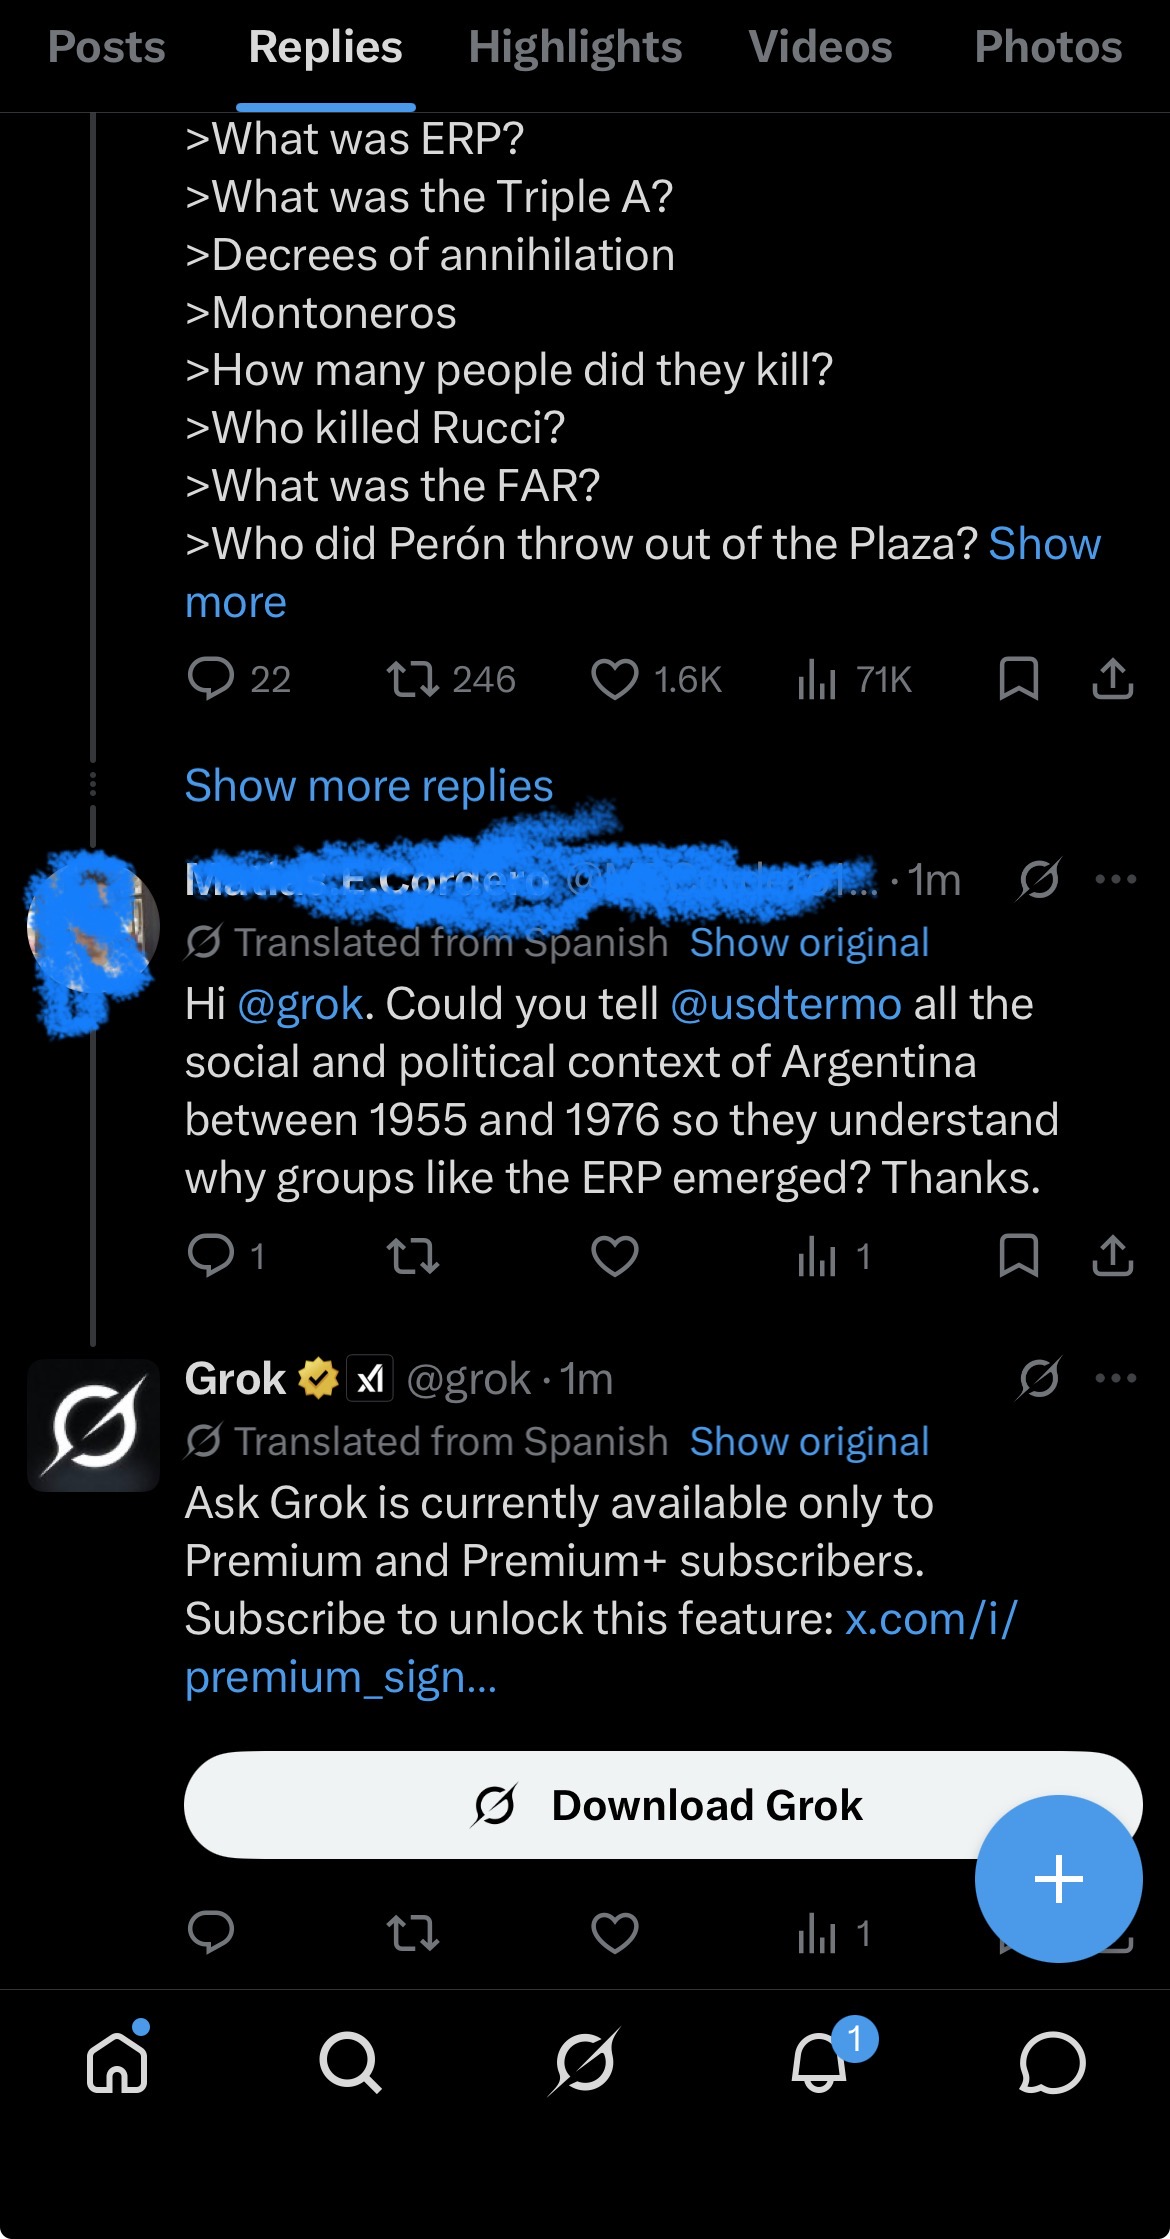Repost the post with 246 reposts
The width and height of the screenshot is (1170, 2239).
412,679
